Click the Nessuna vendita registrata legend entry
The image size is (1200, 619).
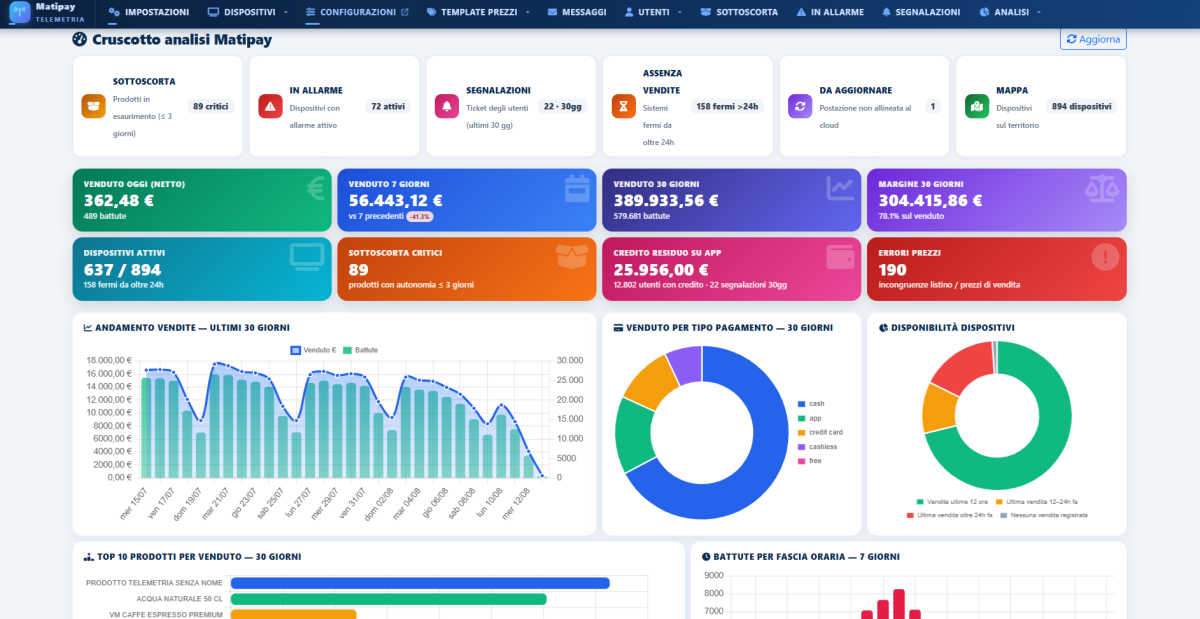[x=1042, y=515]
